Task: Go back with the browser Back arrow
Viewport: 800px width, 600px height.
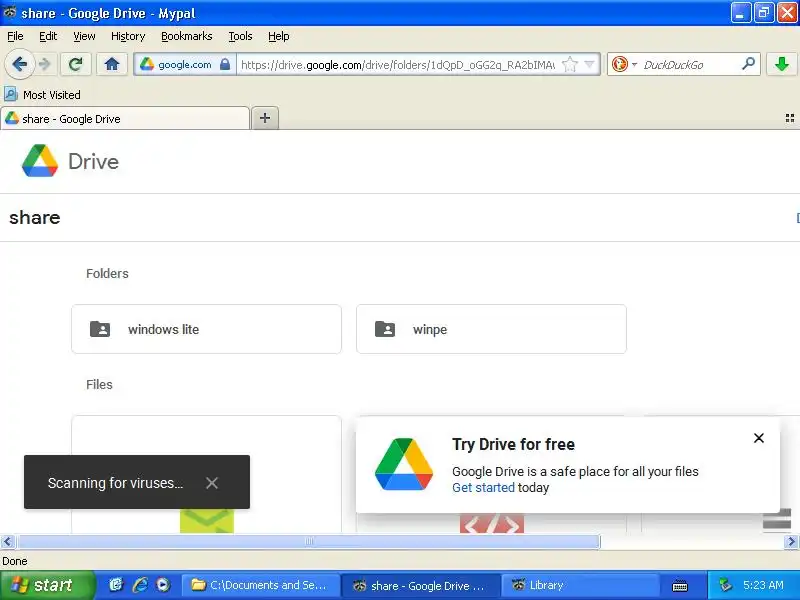Action: 20,64
